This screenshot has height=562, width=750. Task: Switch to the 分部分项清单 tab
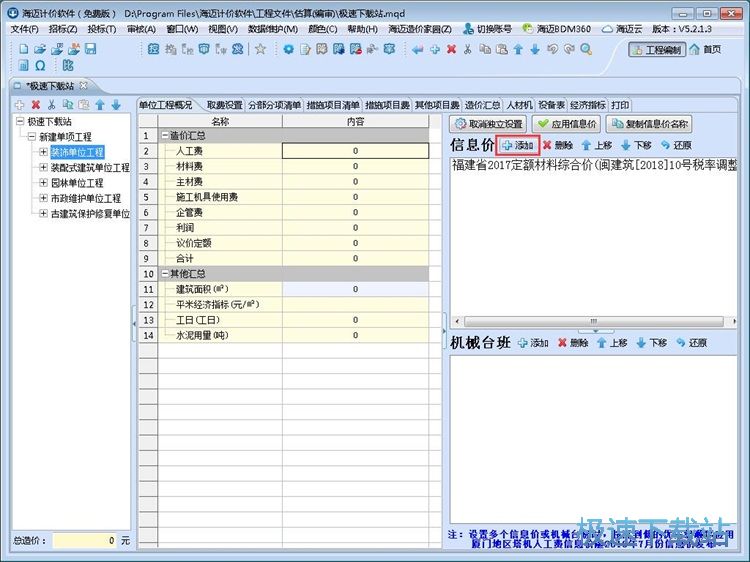[274, 105]
